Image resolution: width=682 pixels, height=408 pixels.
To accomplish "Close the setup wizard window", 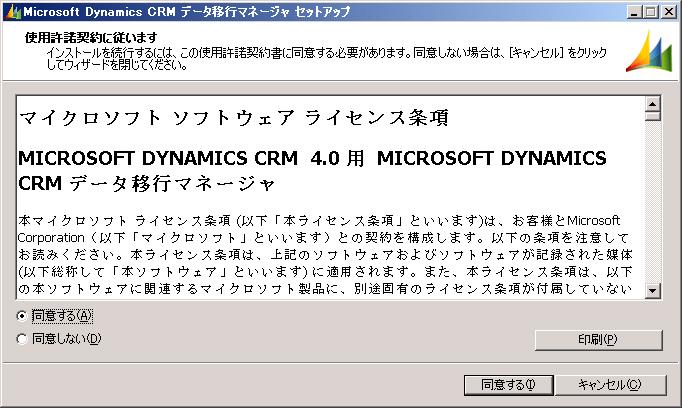I will (x=669, y=12).
